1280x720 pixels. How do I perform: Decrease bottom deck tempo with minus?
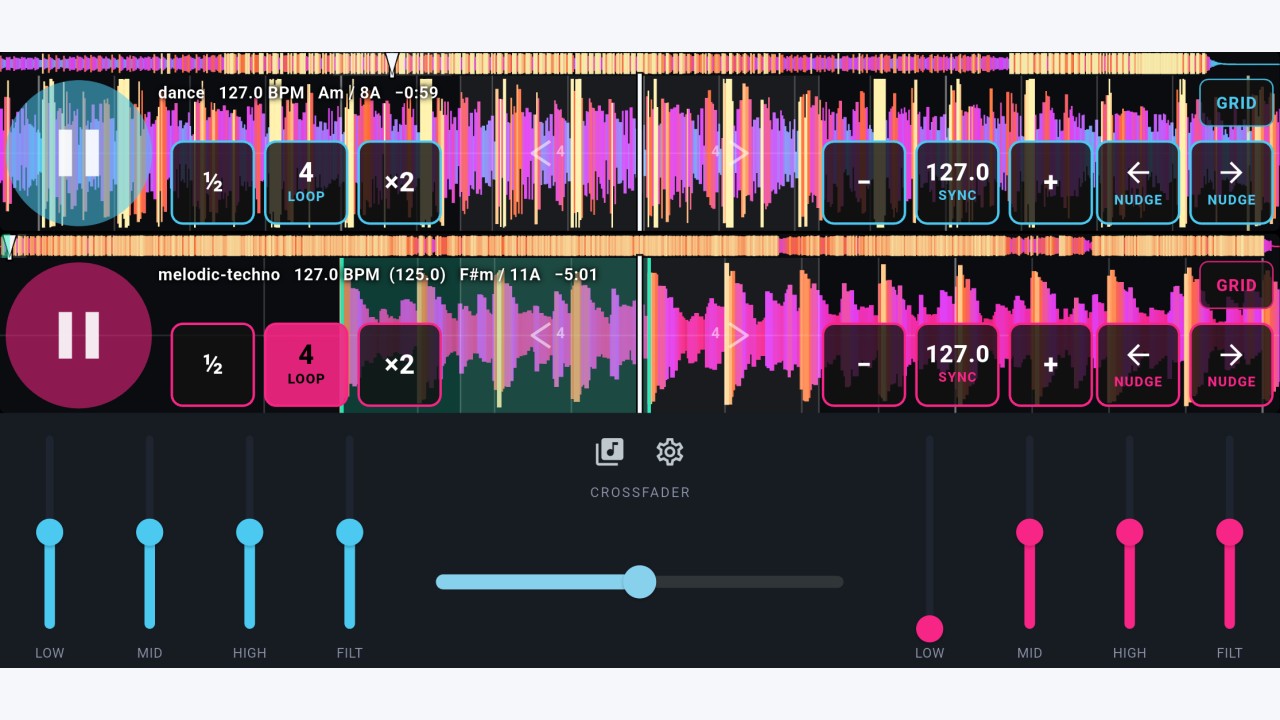coord(864,364)
